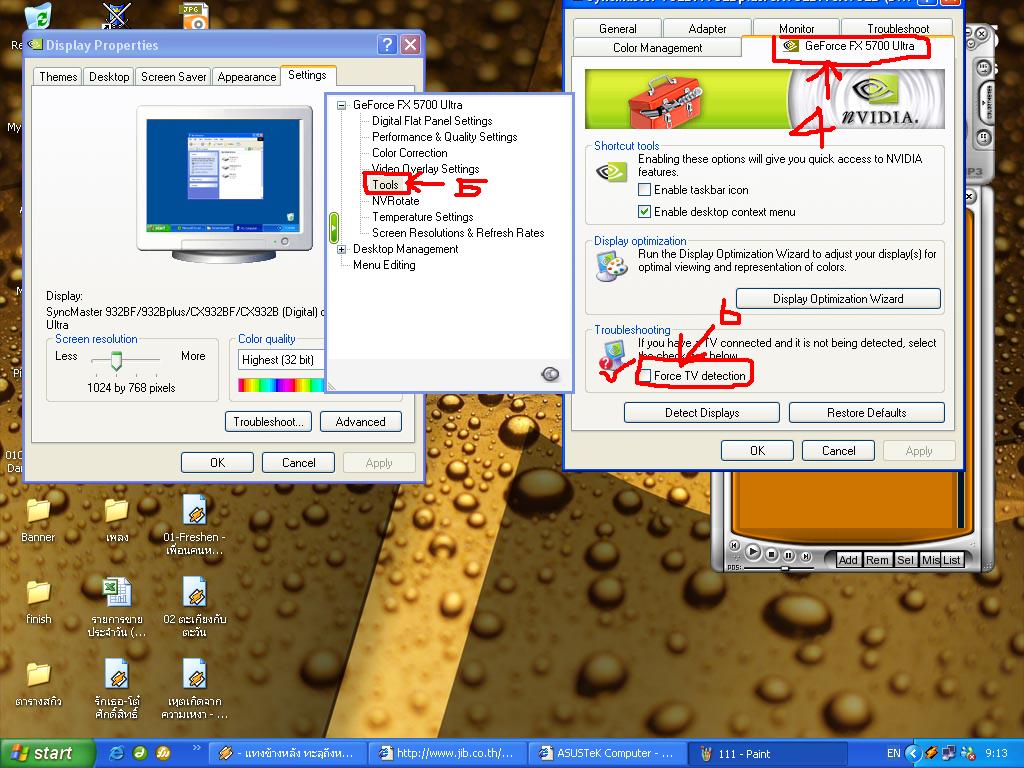Open the Color quality dropdown
Screen dimensions: 1024x768
point(281,360)
